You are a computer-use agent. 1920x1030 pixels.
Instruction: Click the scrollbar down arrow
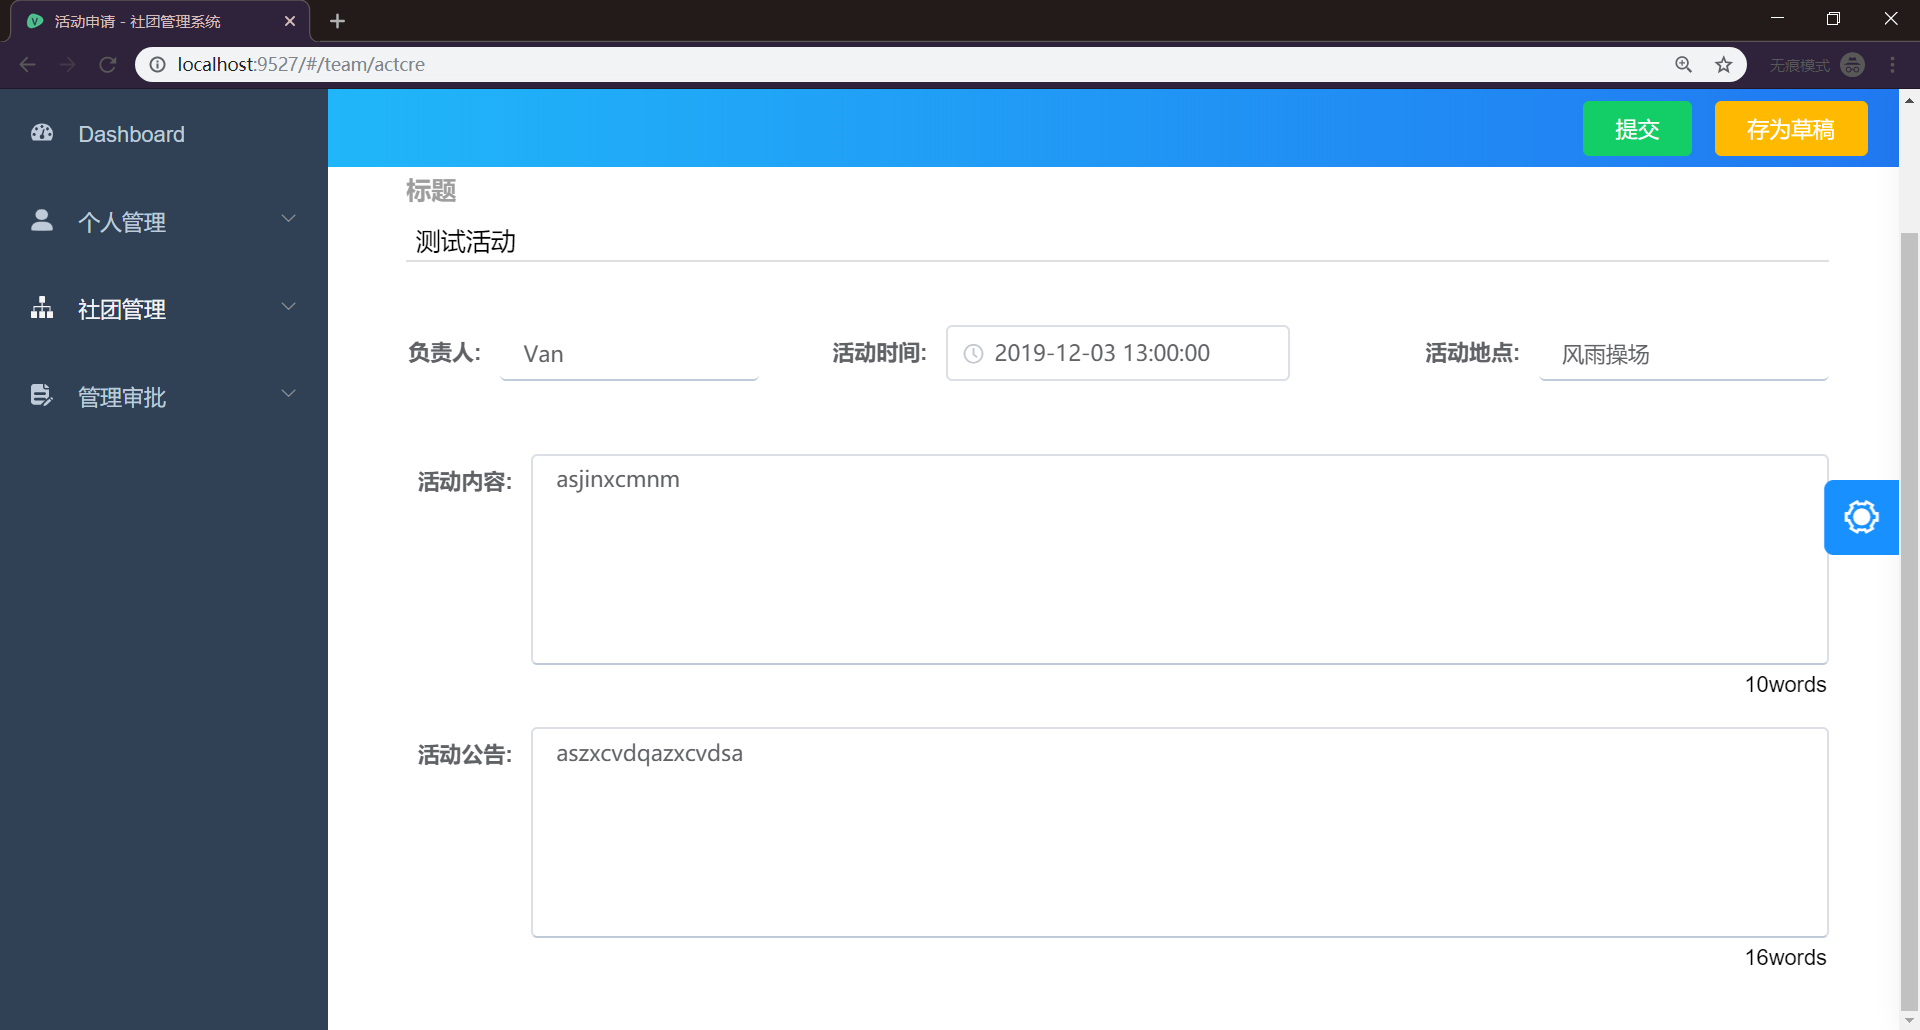(x=1909, y=1021)
